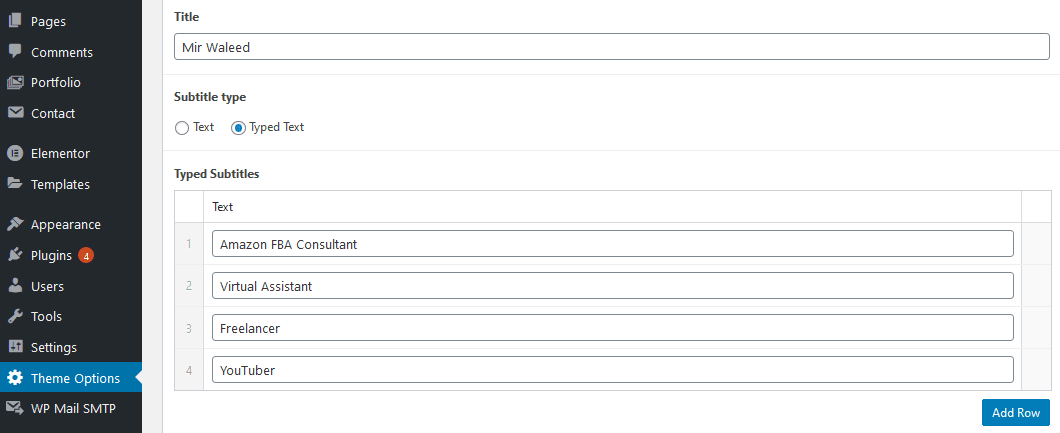
Task: Select the Typed Text radio button
Action: [238, 128]
